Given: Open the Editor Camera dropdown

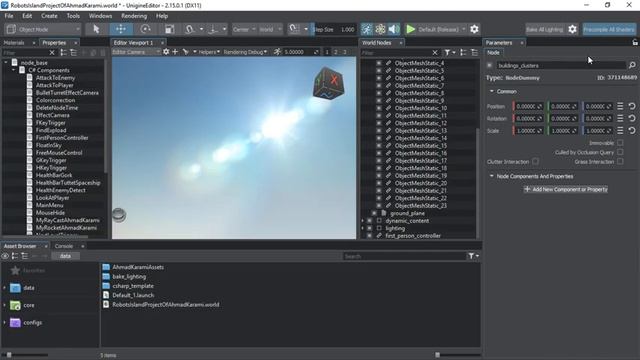Looking at the screenshot, I should 136,52.
